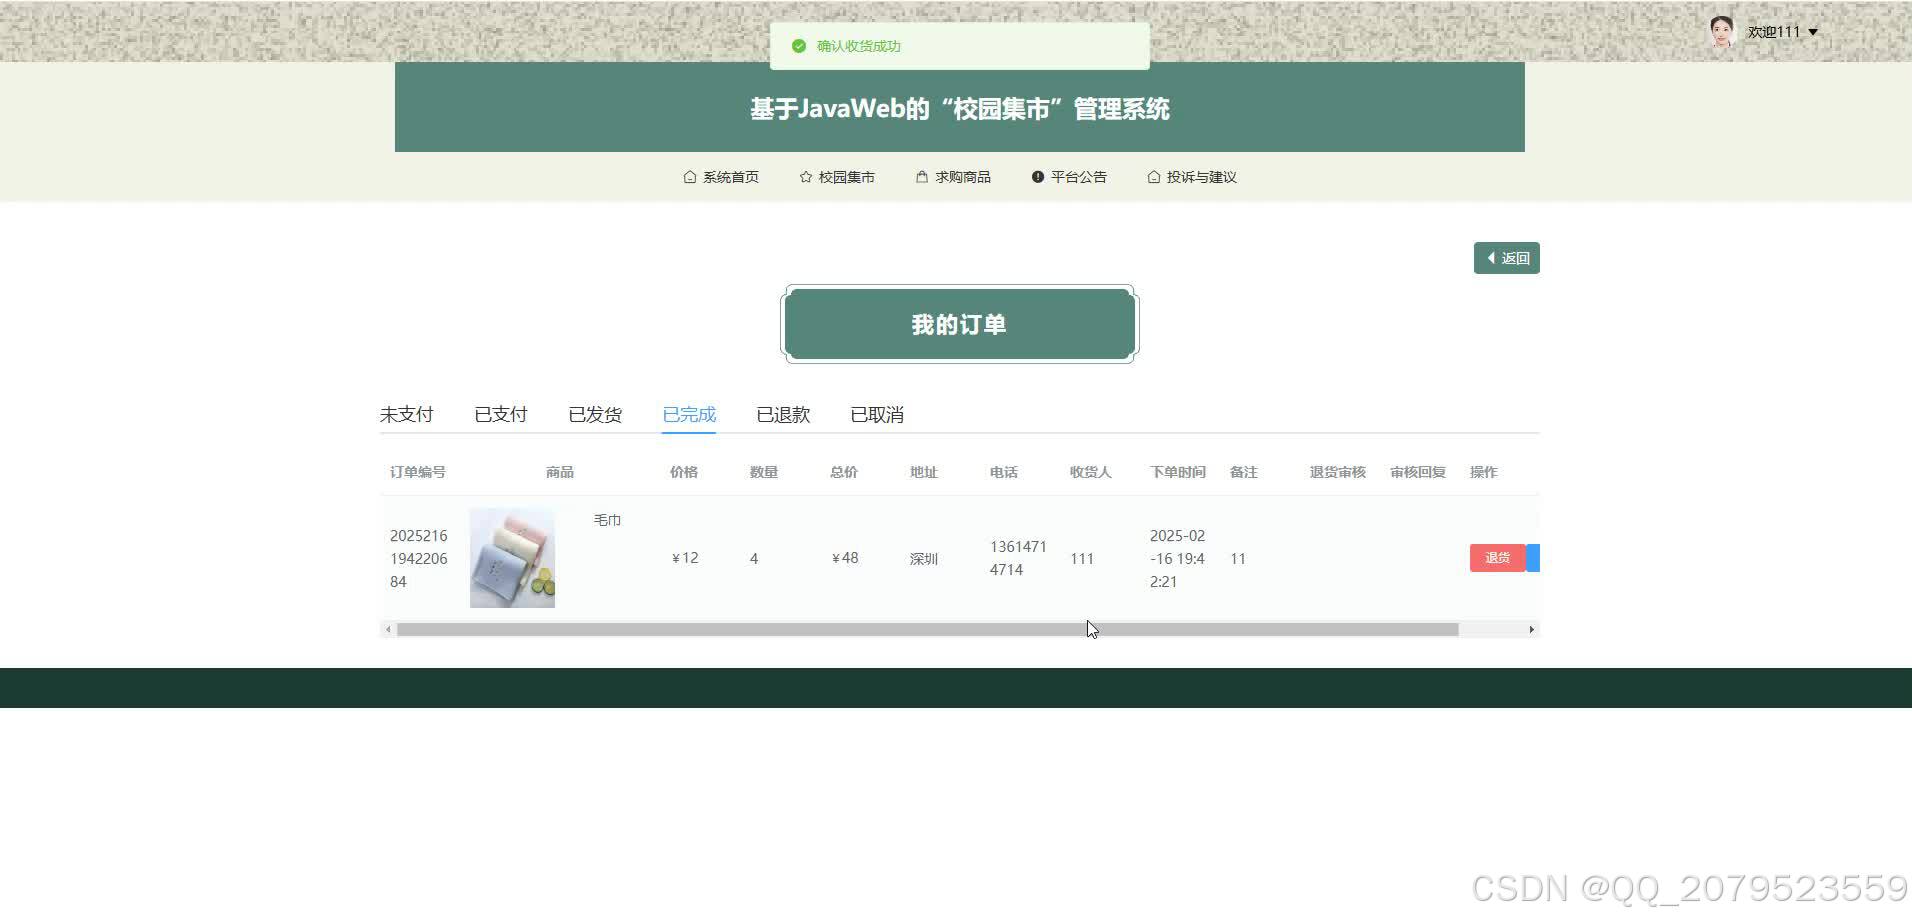Click the back arrow inside the 返回 button
The image size is (1912, 920).
1491,258
